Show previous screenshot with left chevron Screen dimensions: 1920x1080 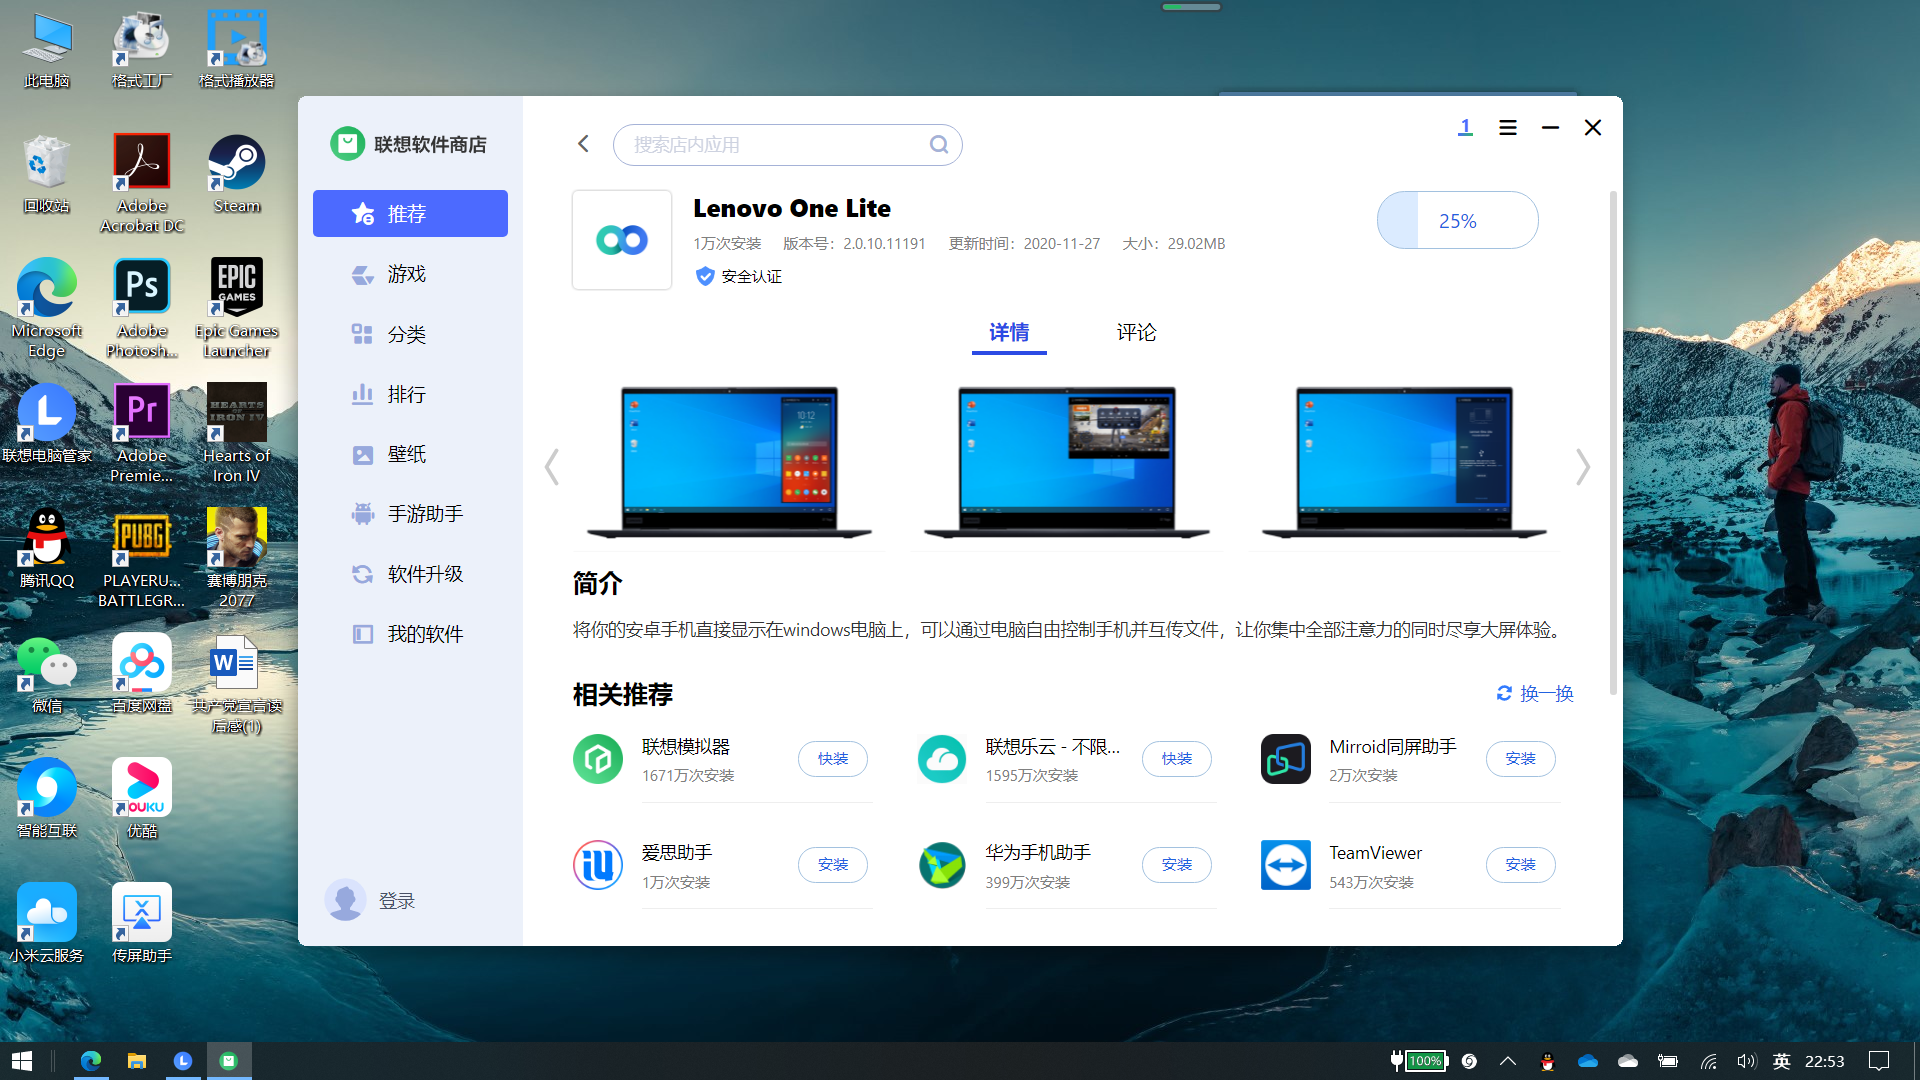pyautogui.click(x=551, y=467)
